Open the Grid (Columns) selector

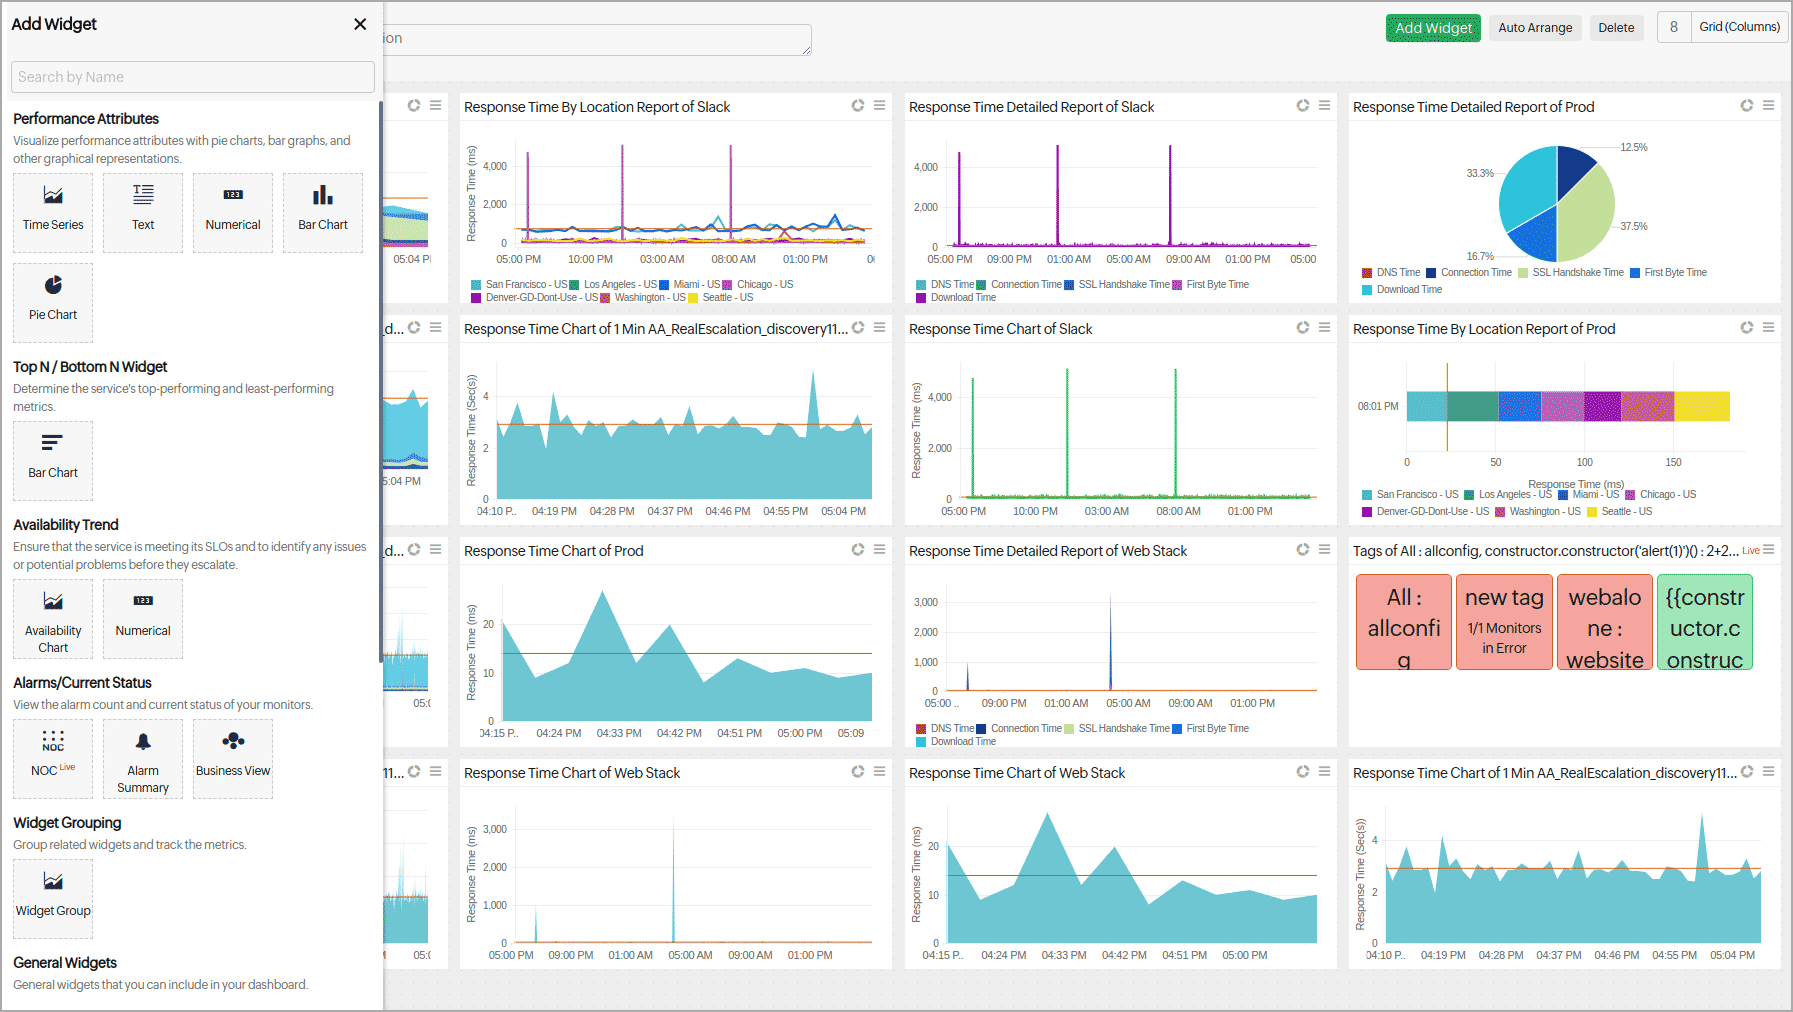(x=1739, y=27)
